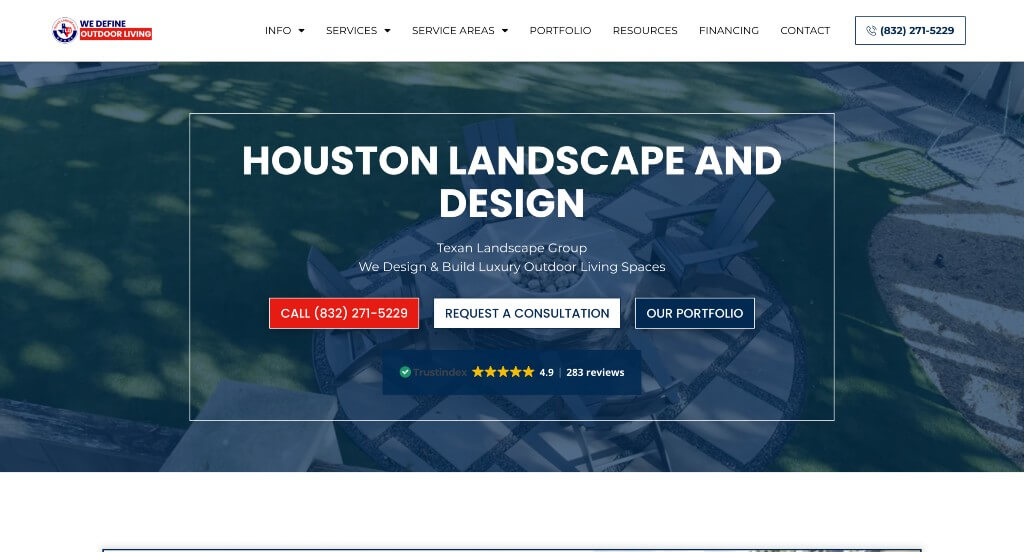Open the SERVICE AREAS menu

(453, 31)
